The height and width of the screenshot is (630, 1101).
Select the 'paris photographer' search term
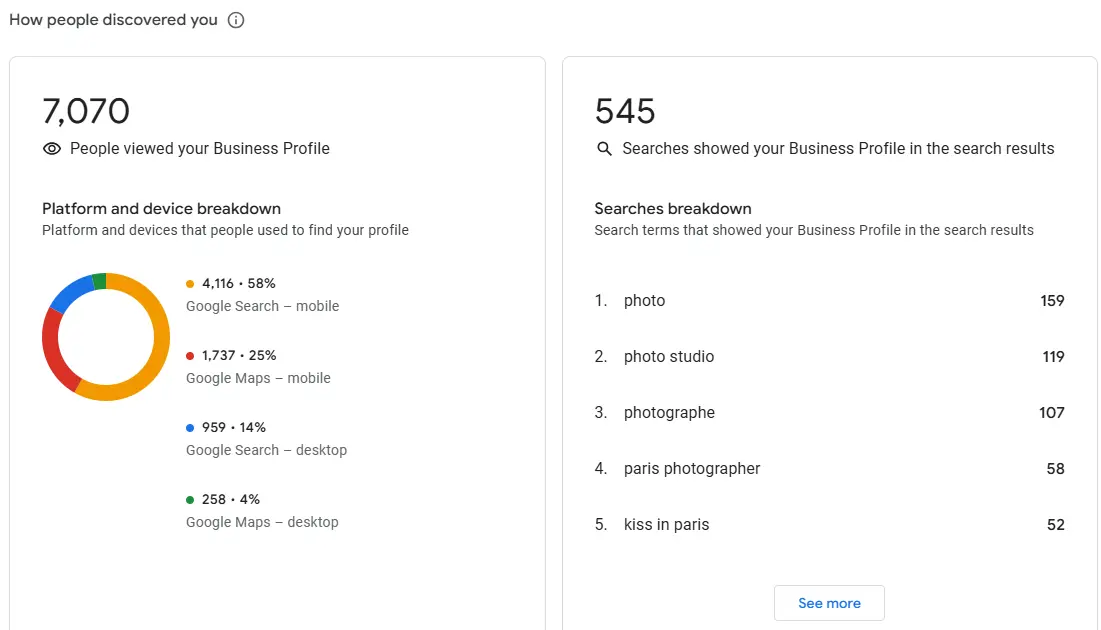(x=692, y=468)
